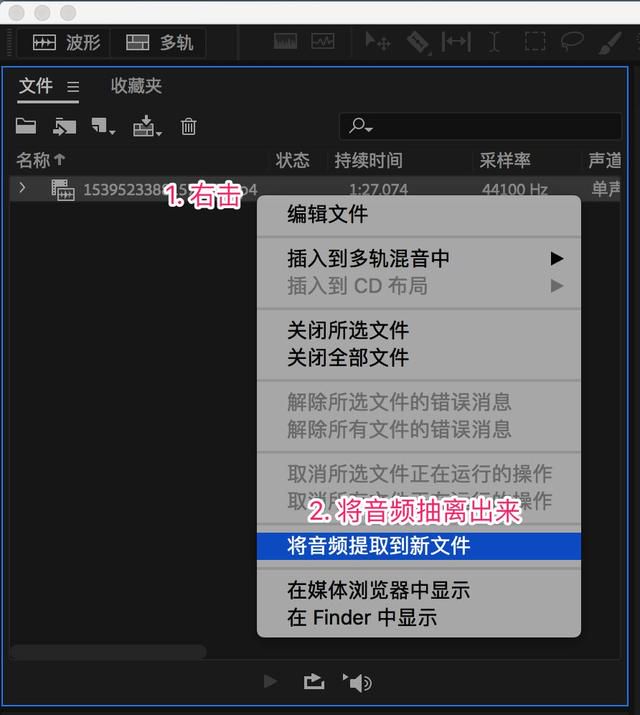Open the 收藏夹 tab
The width and height of the screenshot is (640, 715).
pyautogui.click(x=136, y=86)
